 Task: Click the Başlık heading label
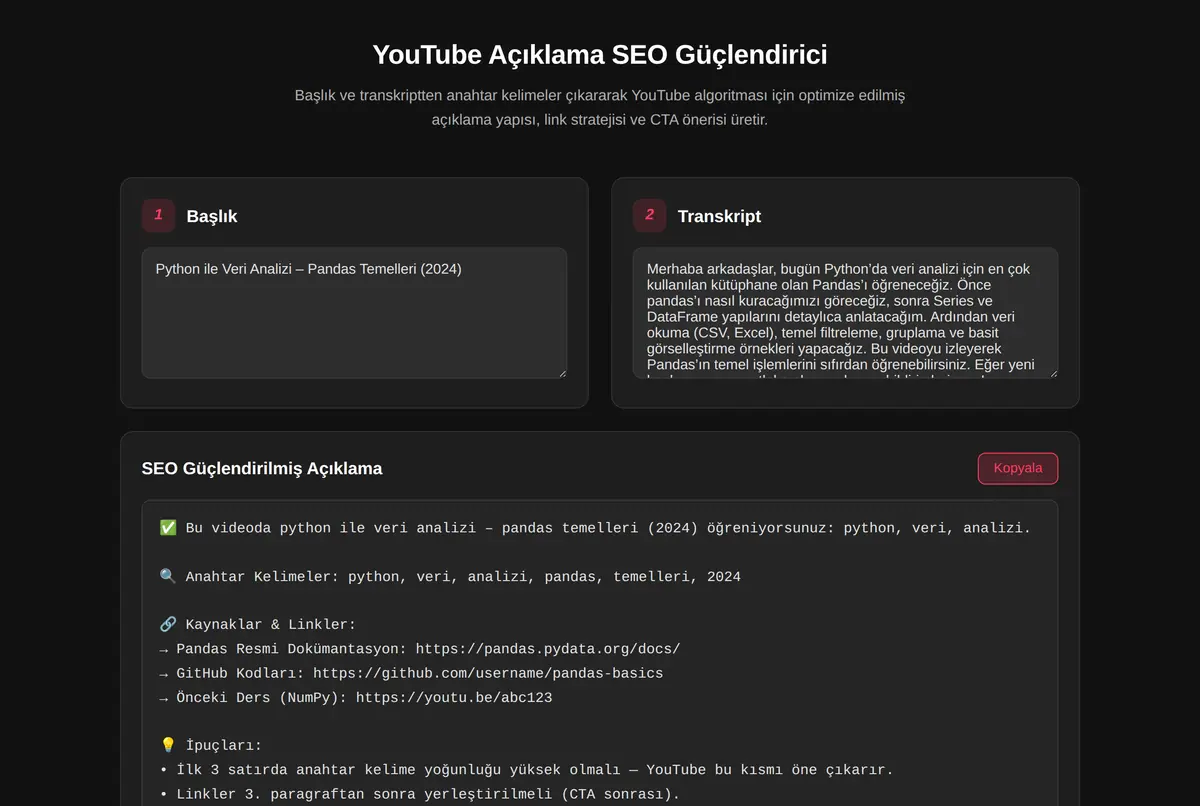tap(212, 216)
